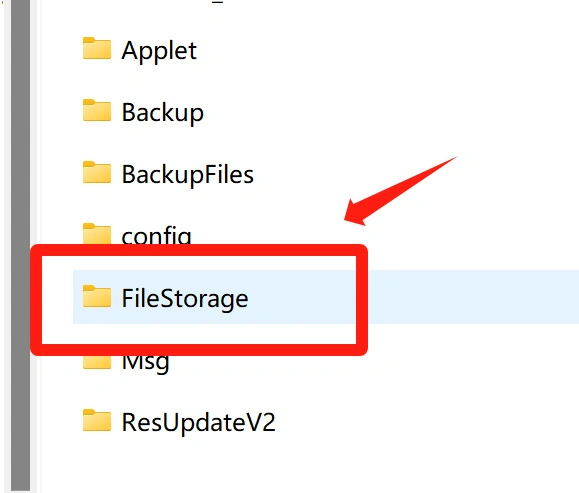Select the Msg folder label
Image resolution: width=579 pixels, height=493 pixels.
tap(145, 364)
